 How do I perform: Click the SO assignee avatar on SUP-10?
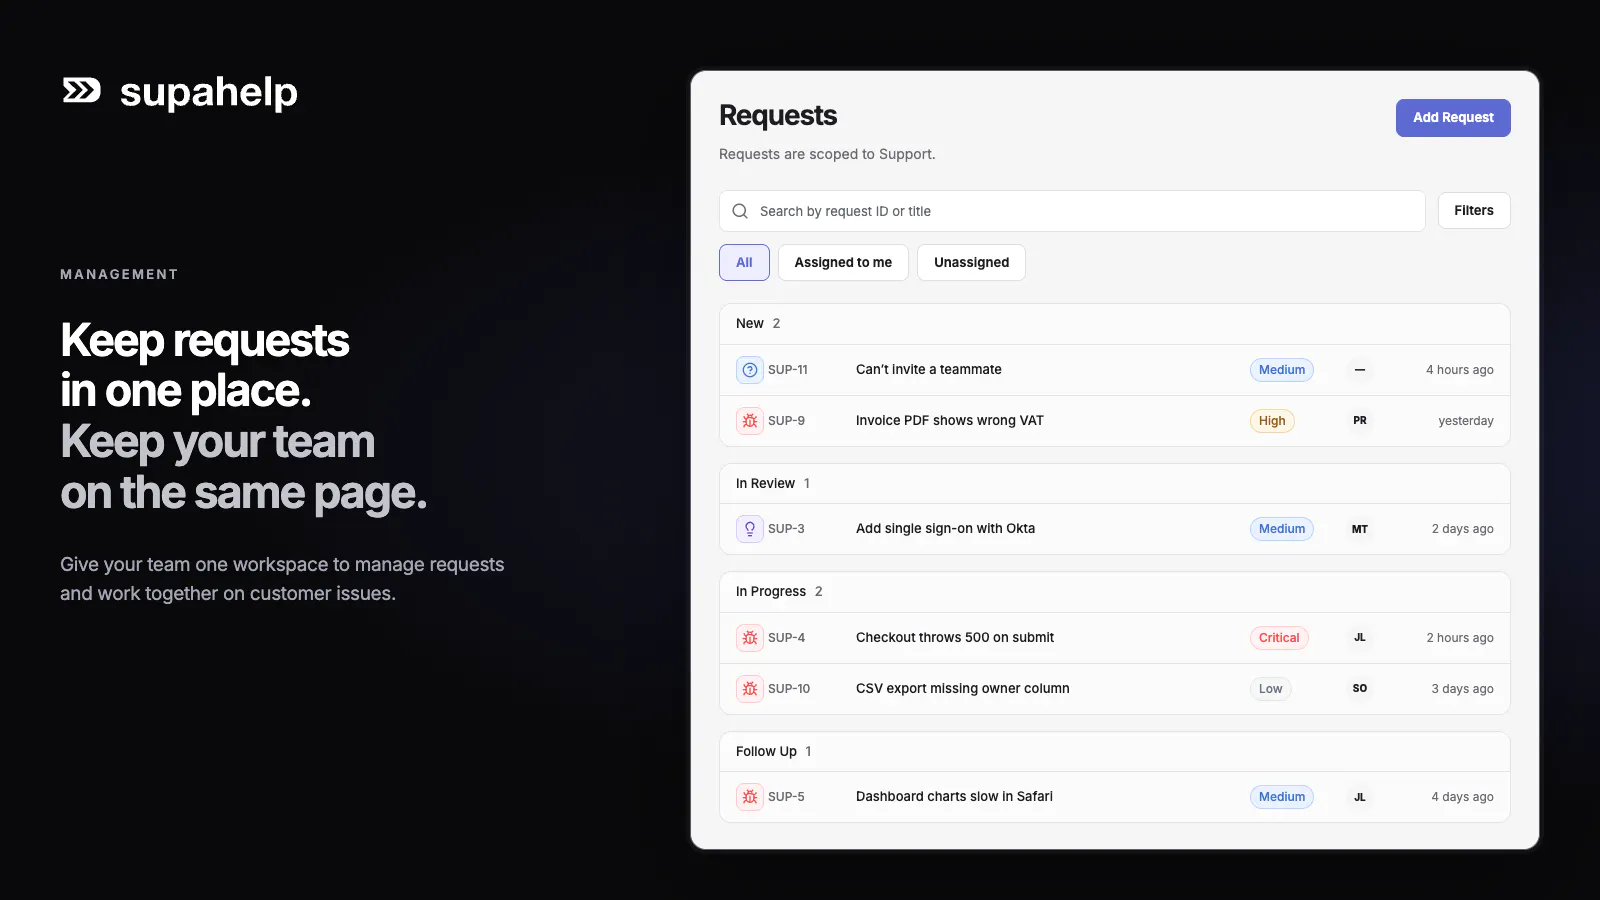1360,689
